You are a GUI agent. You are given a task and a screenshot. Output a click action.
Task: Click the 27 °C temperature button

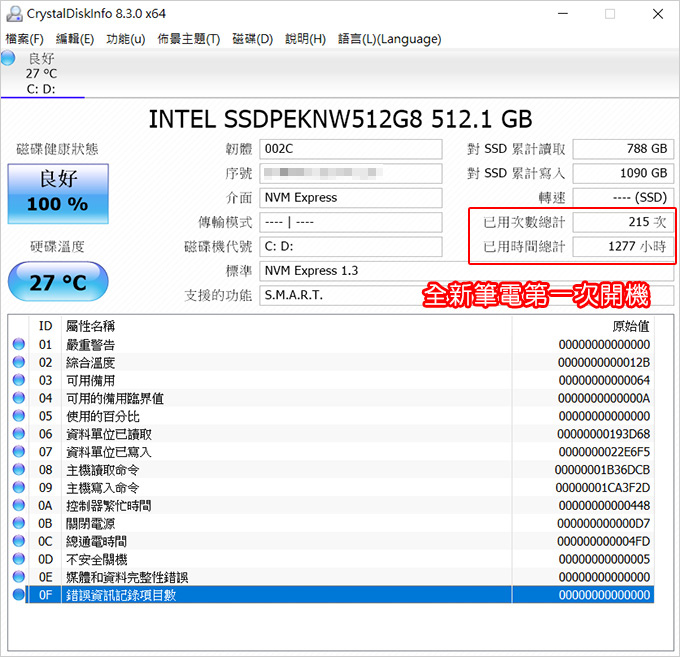[x=58, y=281]
